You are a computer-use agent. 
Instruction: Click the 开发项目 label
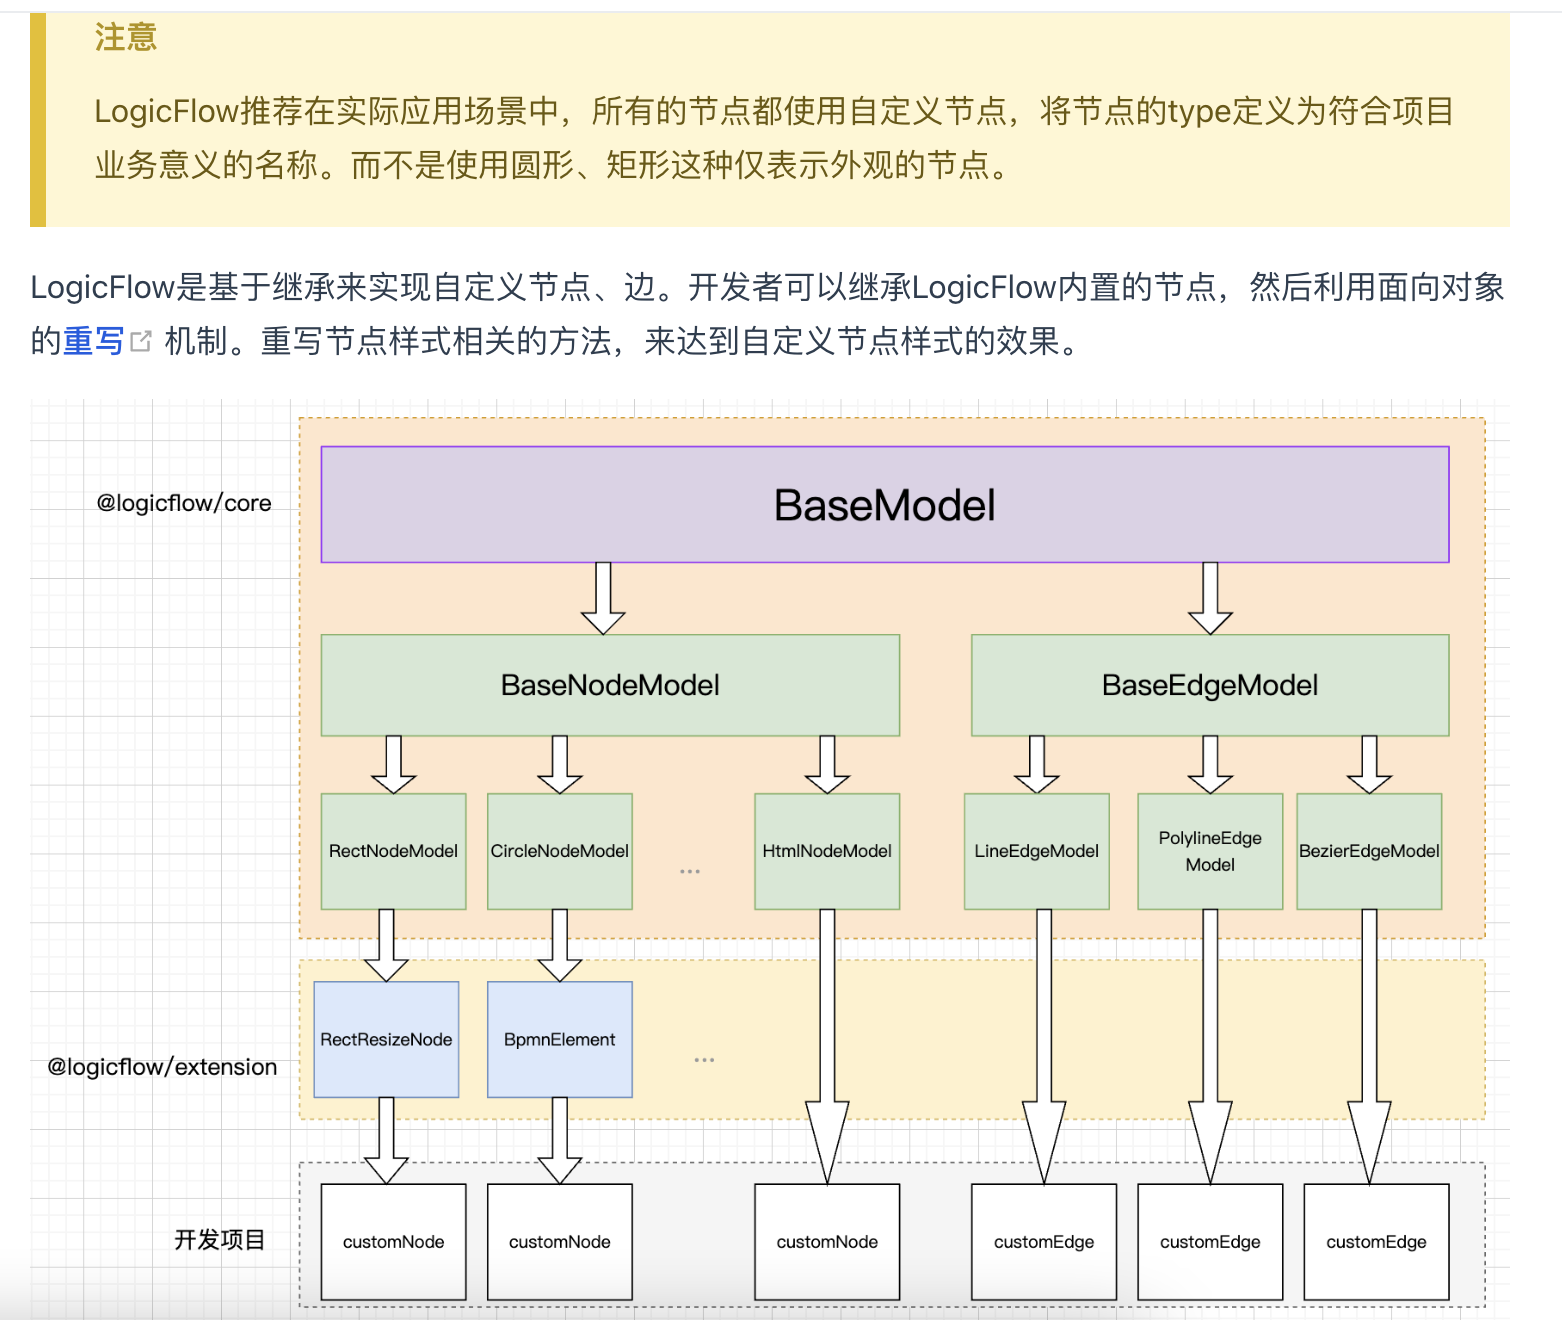coord(220,1240)
